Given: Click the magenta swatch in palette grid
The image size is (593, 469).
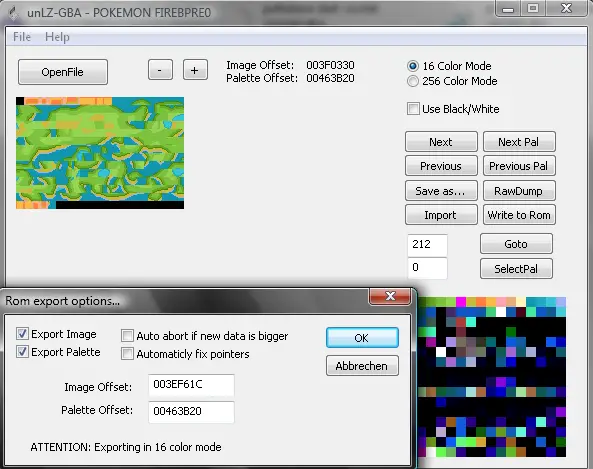Looking at the screenshot, I should pyautogui.click(x=461, y=301).
